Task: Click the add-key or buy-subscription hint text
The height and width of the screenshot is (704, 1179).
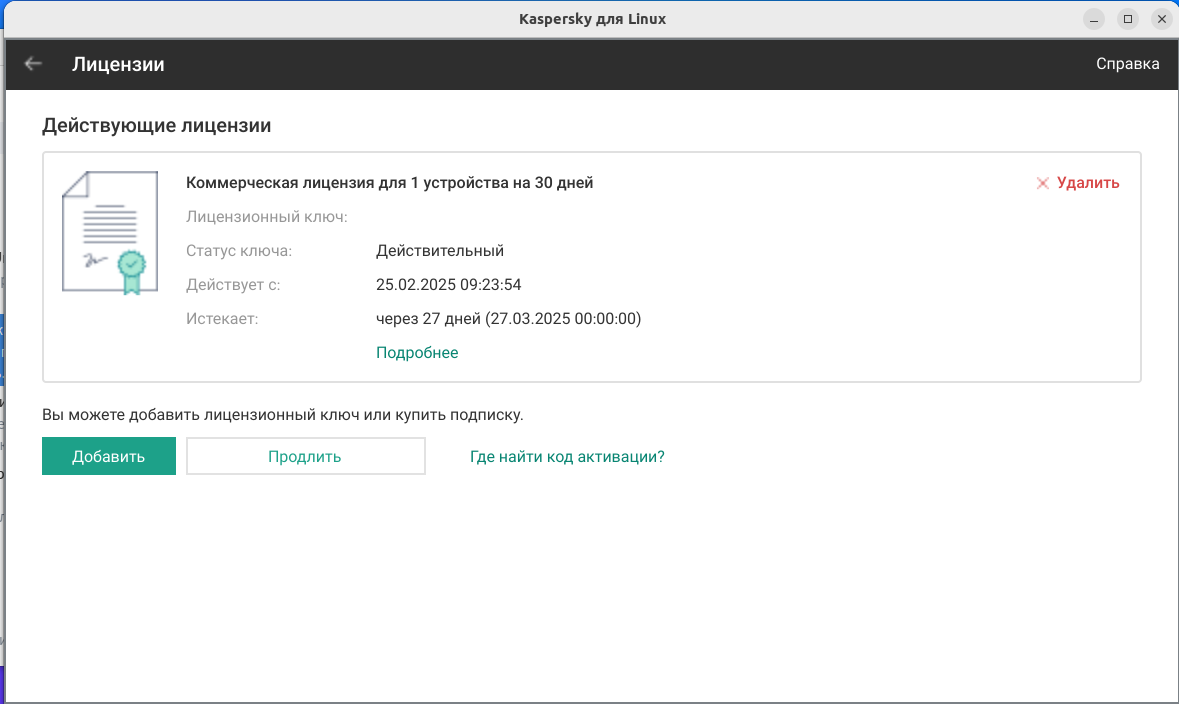Action: click(x=283, y=414)
